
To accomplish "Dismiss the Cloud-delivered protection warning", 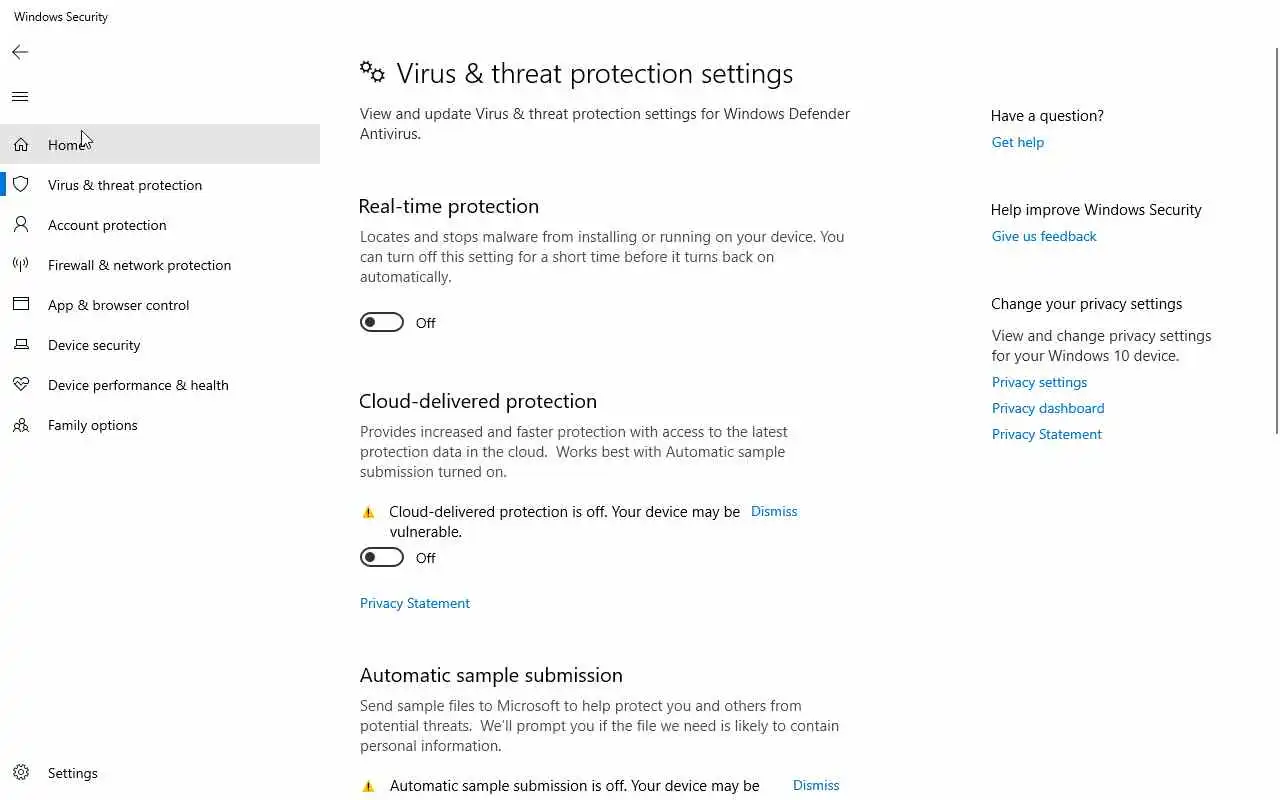I will click(774, 511).
